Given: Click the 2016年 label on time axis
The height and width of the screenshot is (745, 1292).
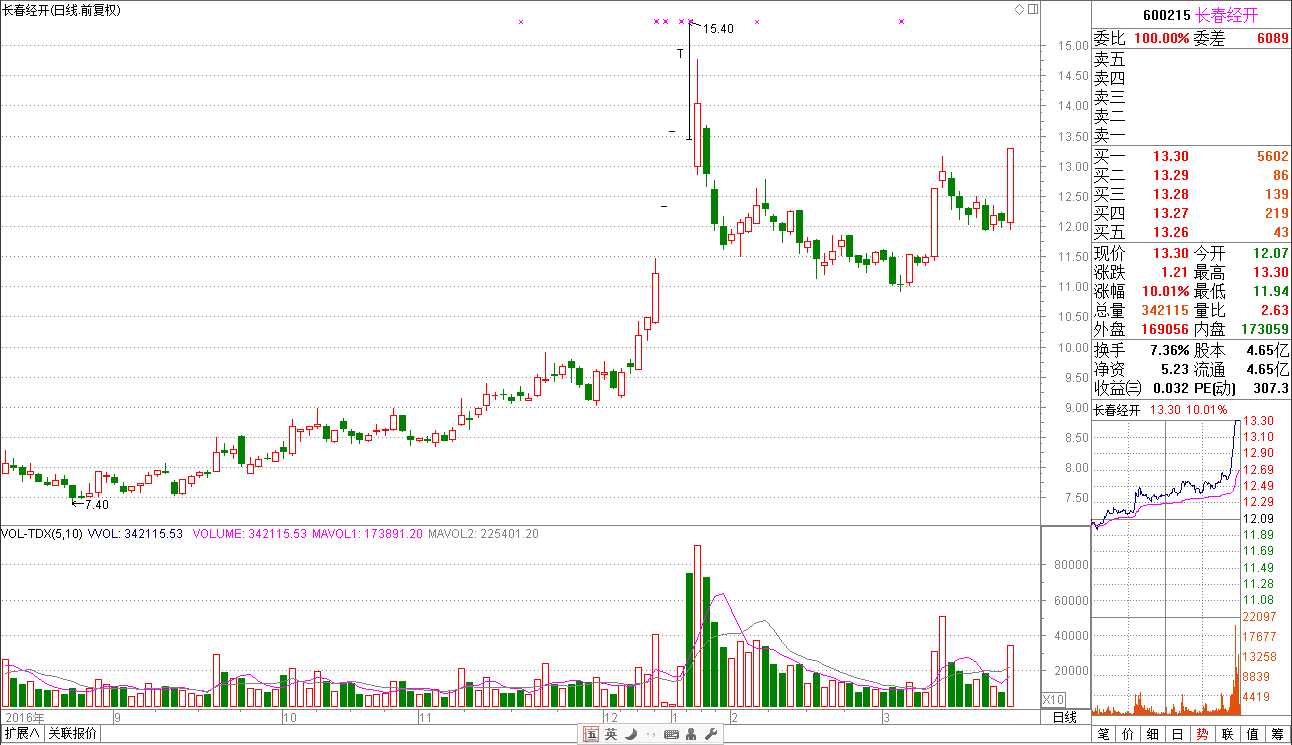Looking at the screenshot, I should pos(24,717).
